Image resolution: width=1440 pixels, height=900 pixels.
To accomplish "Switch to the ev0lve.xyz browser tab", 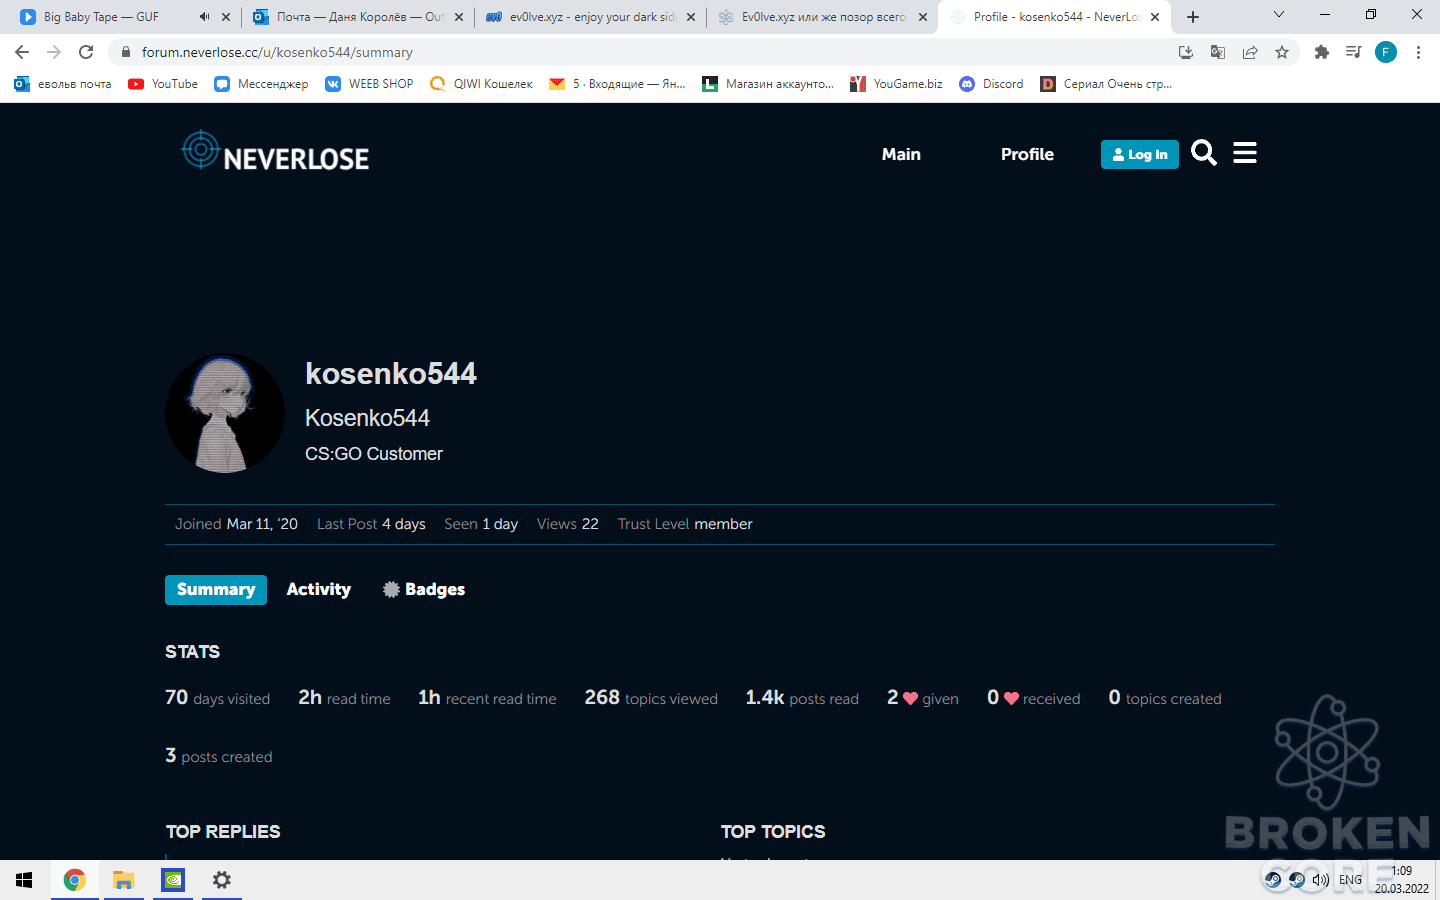I will click(589, 17).
